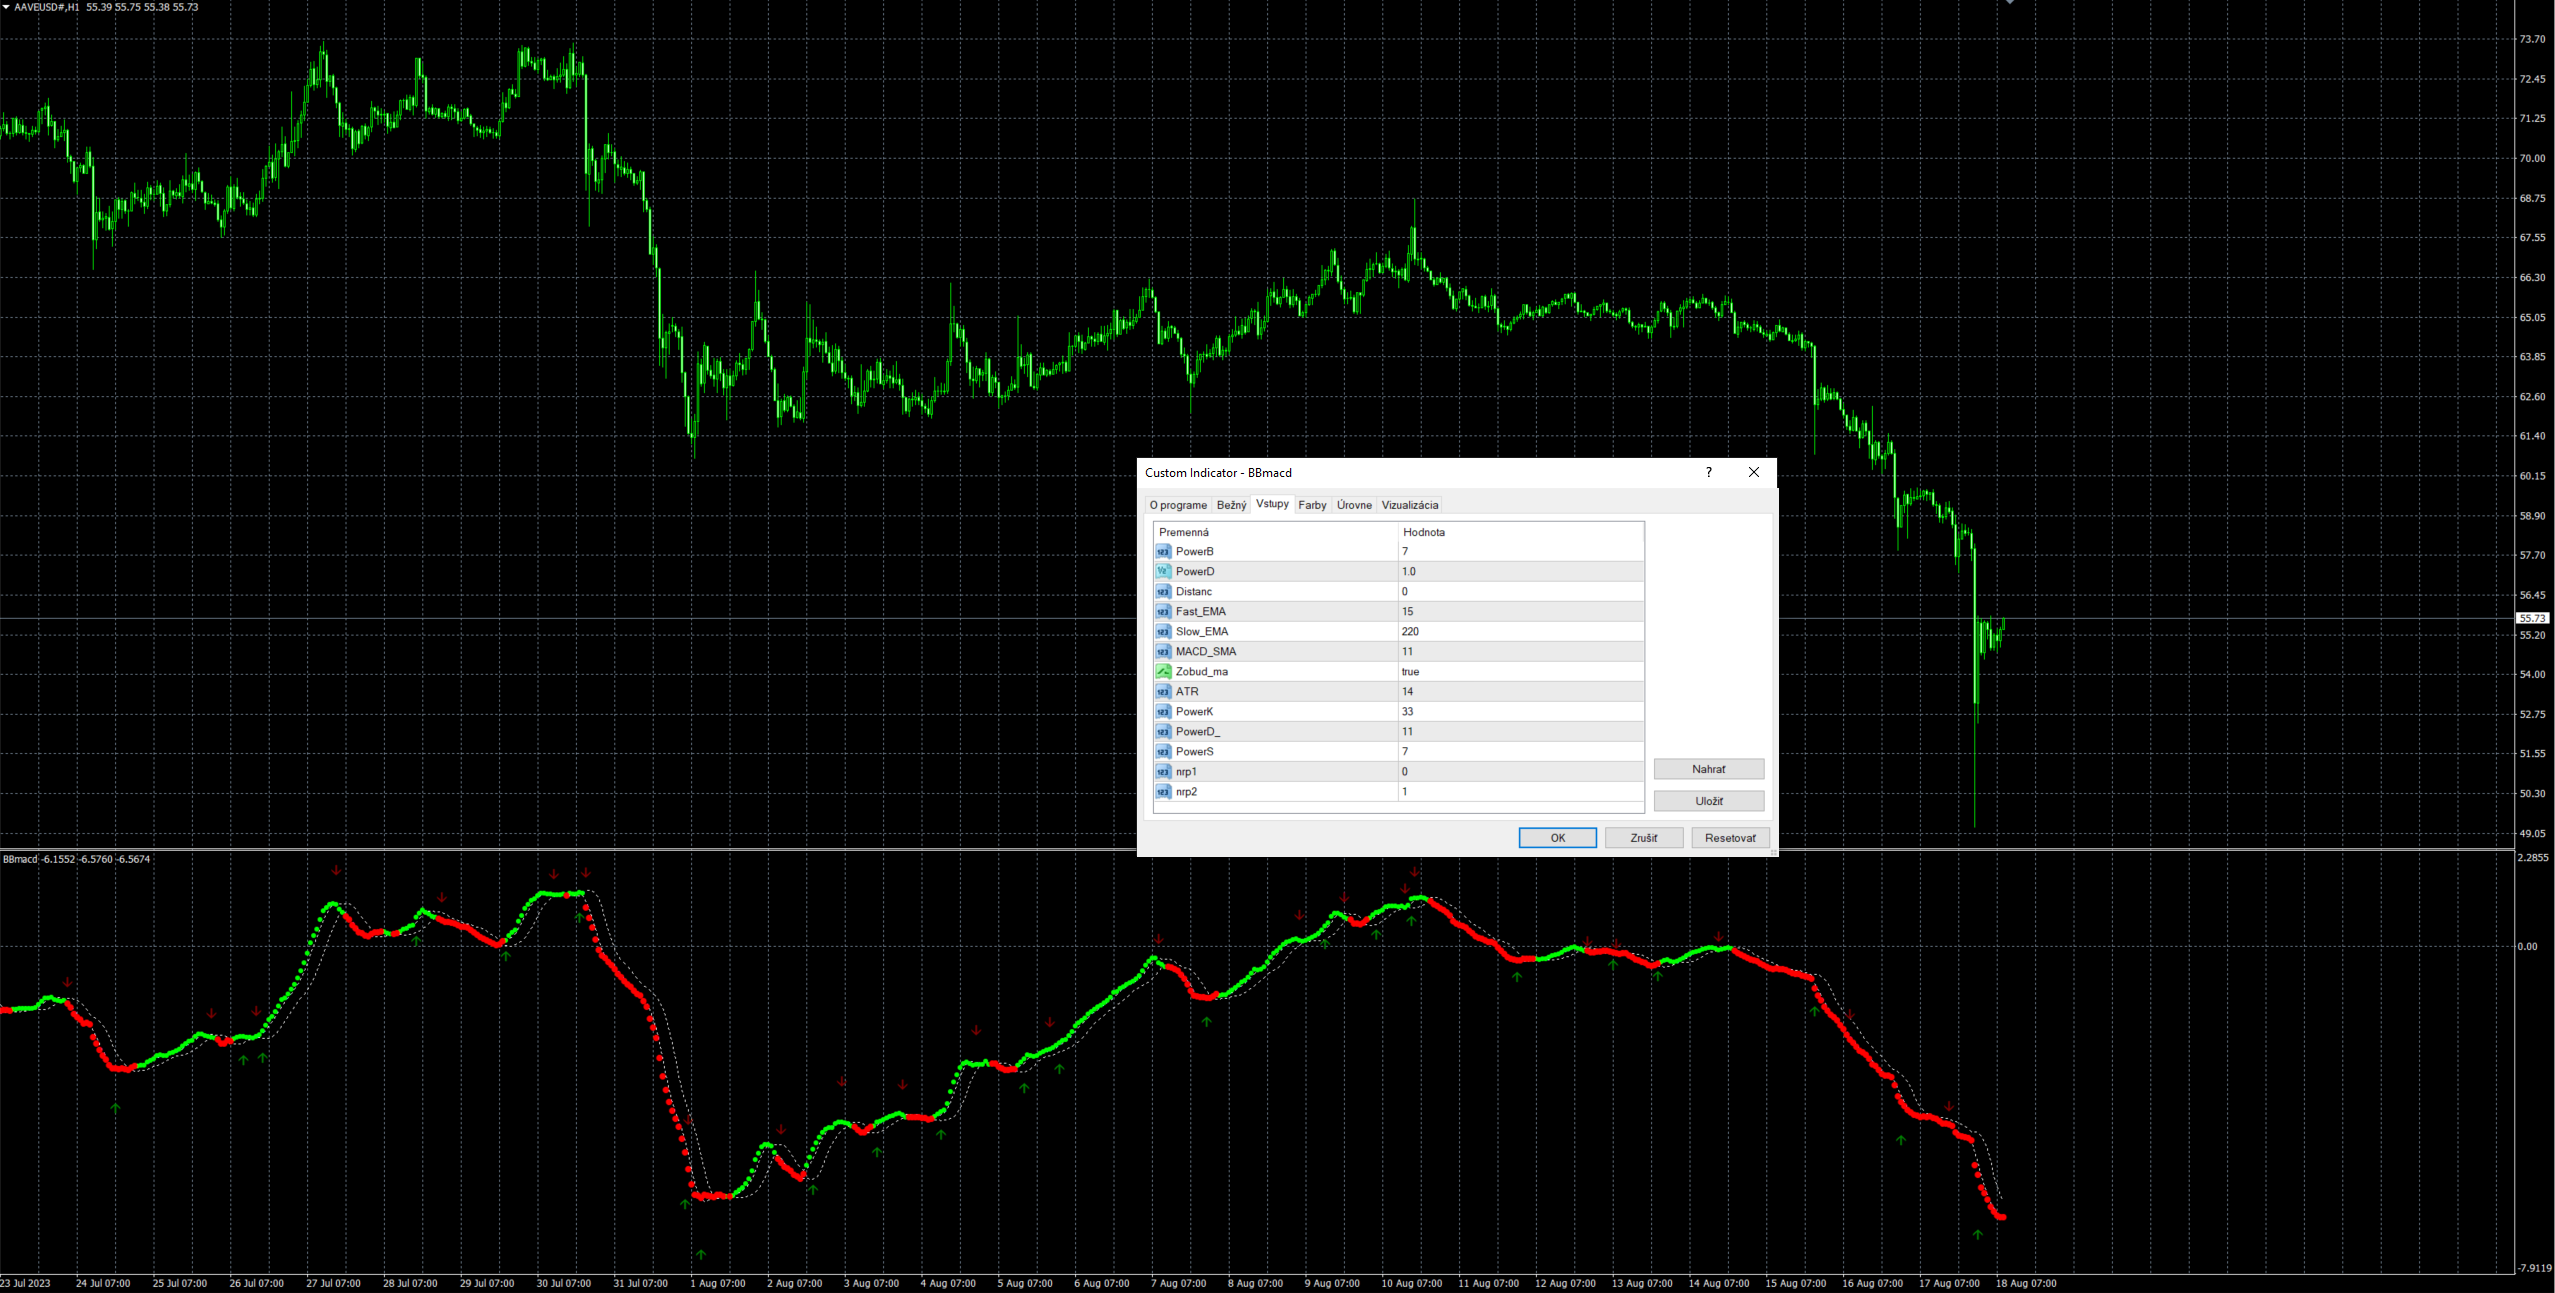Click the dialog help question mark
The width and height of the screenshot is (2555, 1293).
[1708, 472]
